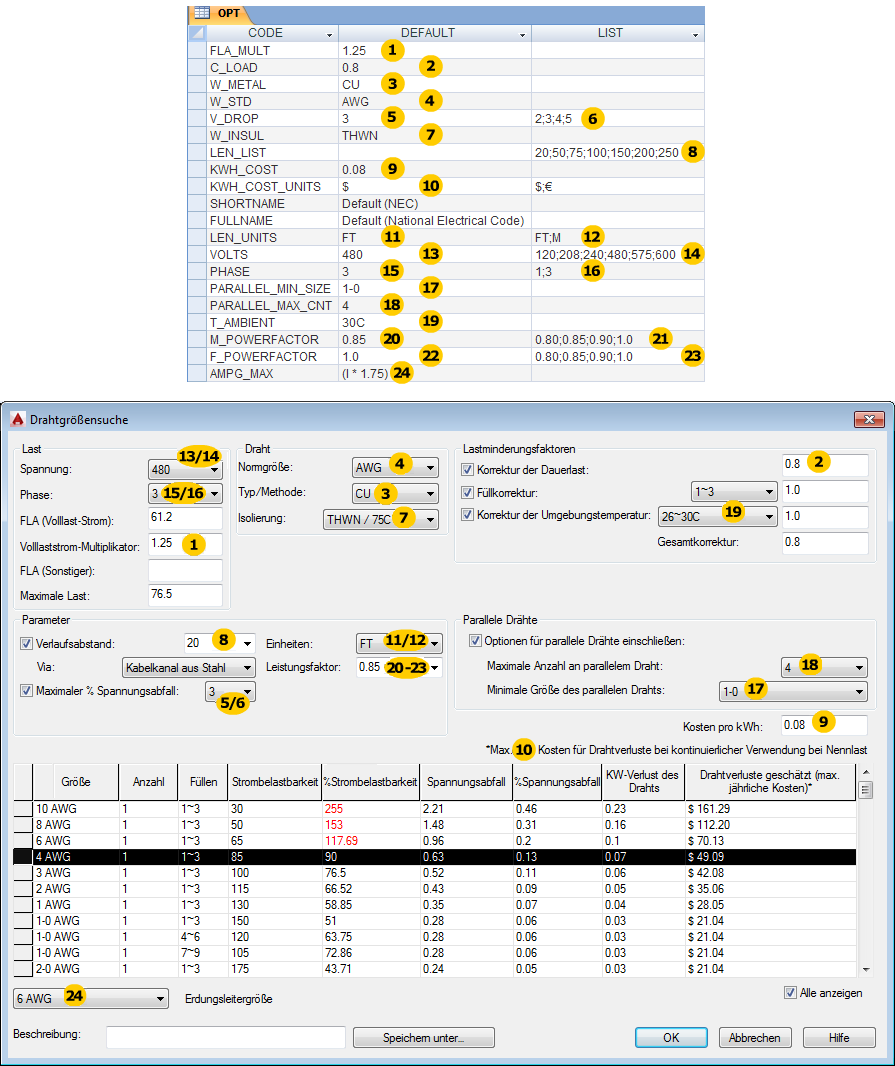The height and width of the screenshot is (1066, 895).
Task: Click the OPT table icon
Action: (x=202, y=13)
